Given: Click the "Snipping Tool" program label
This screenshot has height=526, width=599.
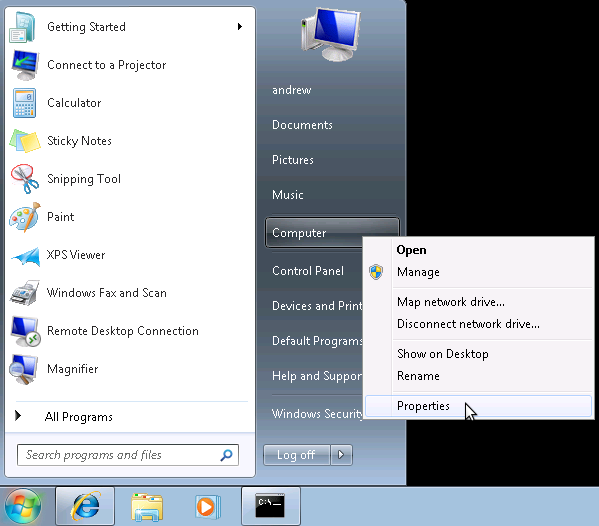Looking at the screenshot, I should click(x=84, y=179).
